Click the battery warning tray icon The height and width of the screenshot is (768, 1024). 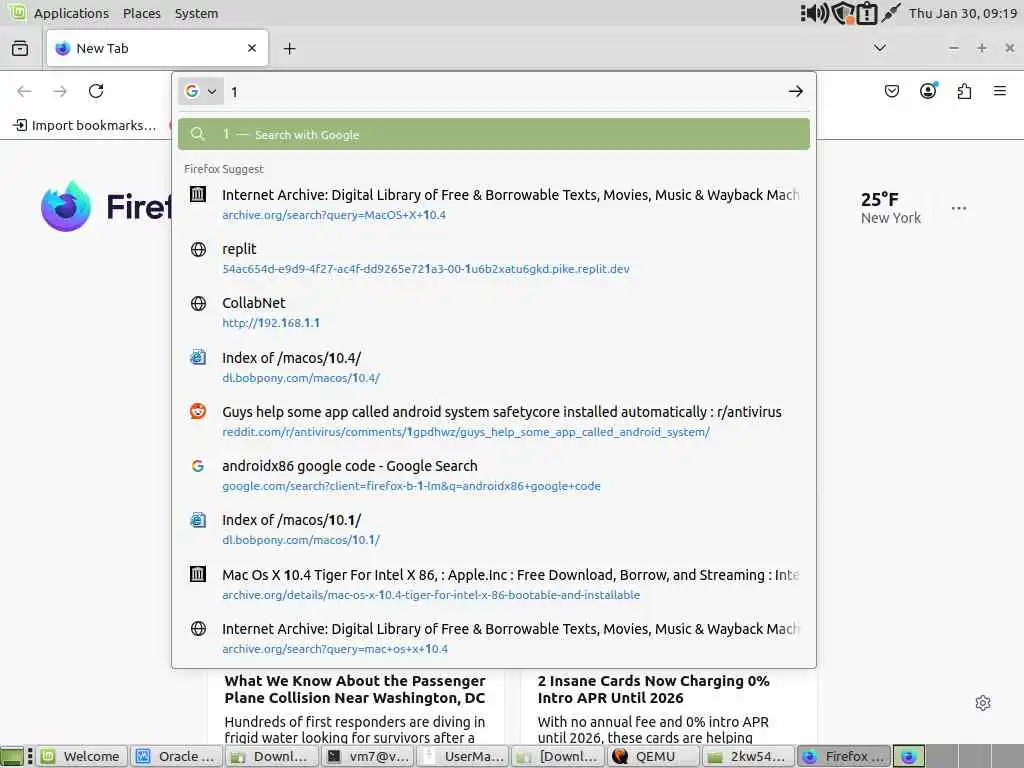click(x=867, y=13)
